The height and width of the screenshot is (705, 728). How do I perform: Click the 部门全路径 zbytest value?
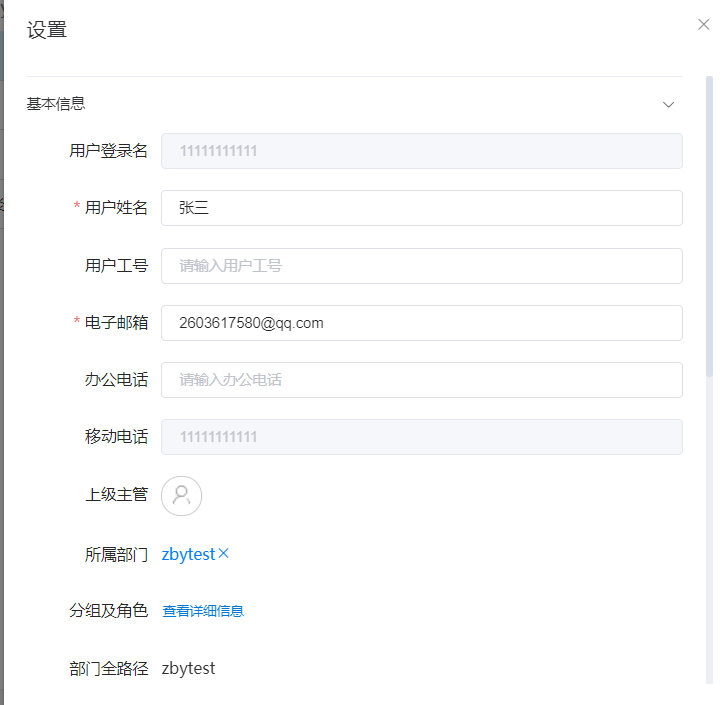click(x=188, y=668)
